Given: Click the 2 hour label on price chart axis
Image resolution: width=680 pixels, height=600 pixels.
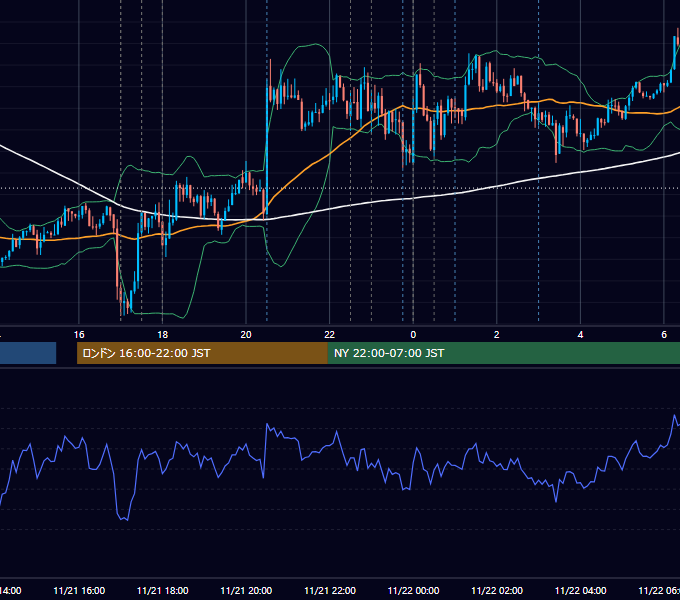Looking at the screenshot, I should pos(497,335).
